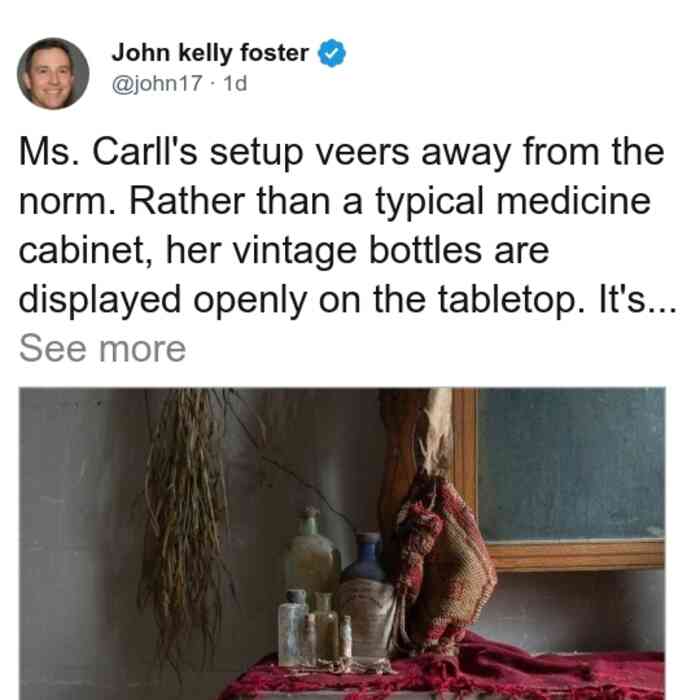Click the post text starting with Ms. Carll's
Screen dimensions: 700x700
pyautogui.click(x=347, y=225)
